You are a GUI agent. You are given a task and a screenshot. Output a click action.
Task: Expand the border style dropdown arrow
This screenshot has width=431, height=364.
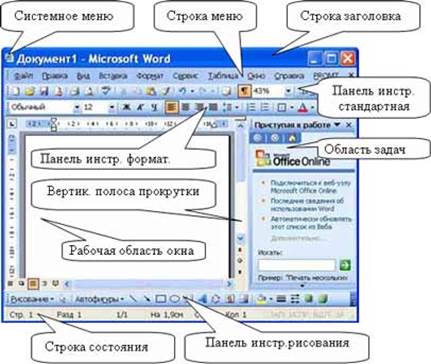coord(292,108)
